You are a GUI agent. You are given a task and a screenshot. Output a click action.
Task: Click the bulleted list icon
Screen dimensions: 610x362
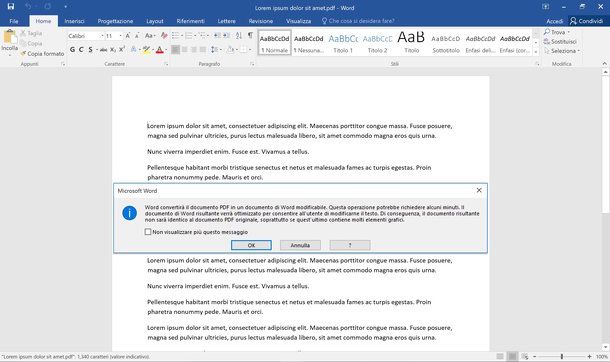pos(175,36)
